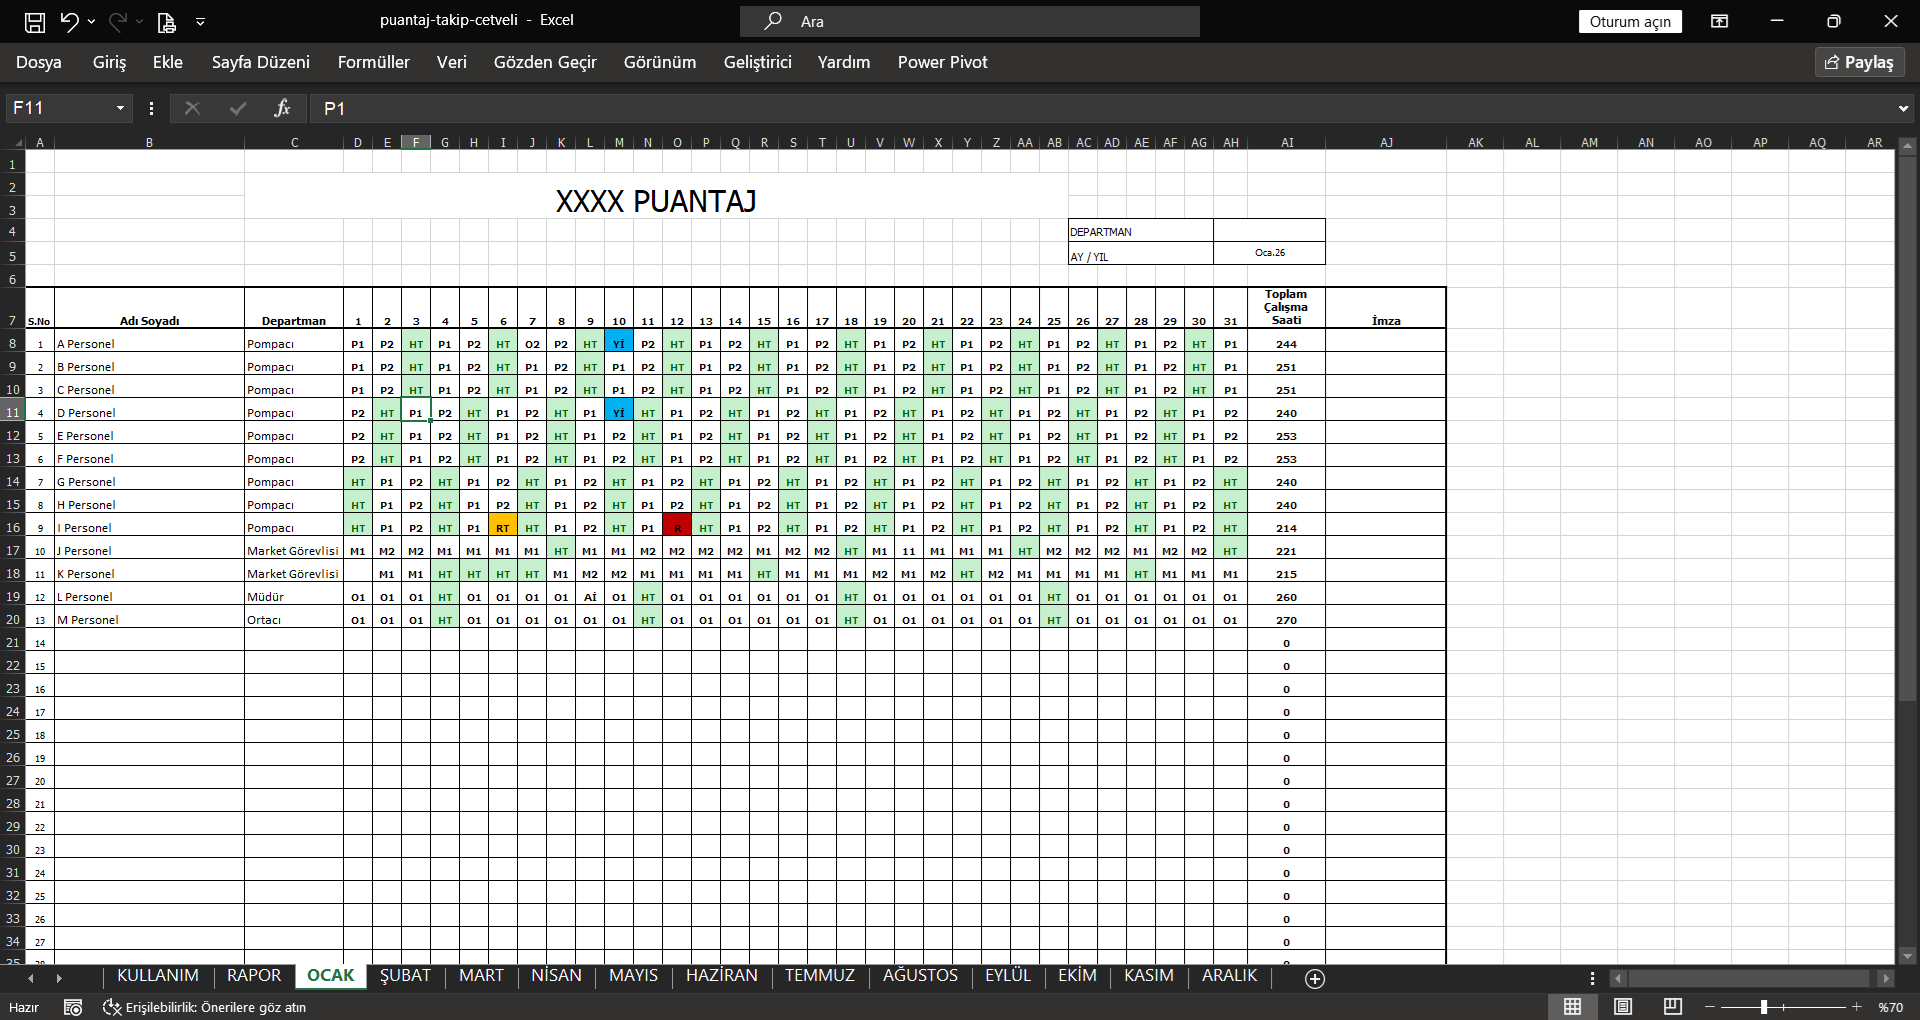Viewport: 1920px width, 1020px height.
Task: Click the Save icon in title bar
Action: pos(35,21)
